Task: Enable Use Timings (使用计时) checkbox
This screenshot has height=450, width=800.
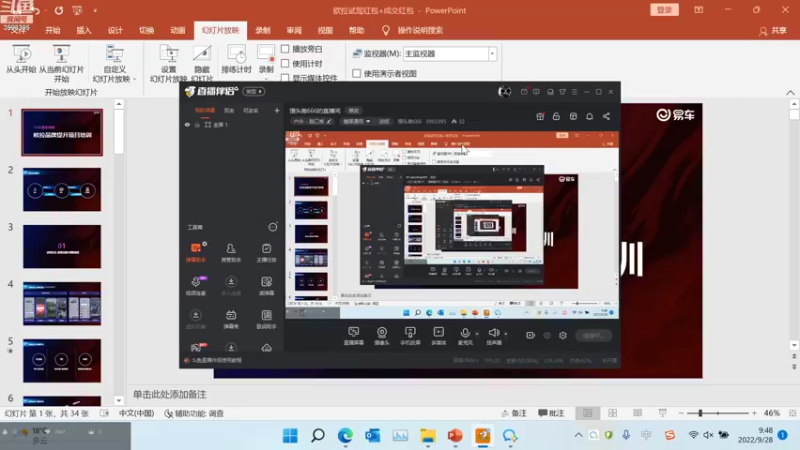Action: click(x=285, y=63)
